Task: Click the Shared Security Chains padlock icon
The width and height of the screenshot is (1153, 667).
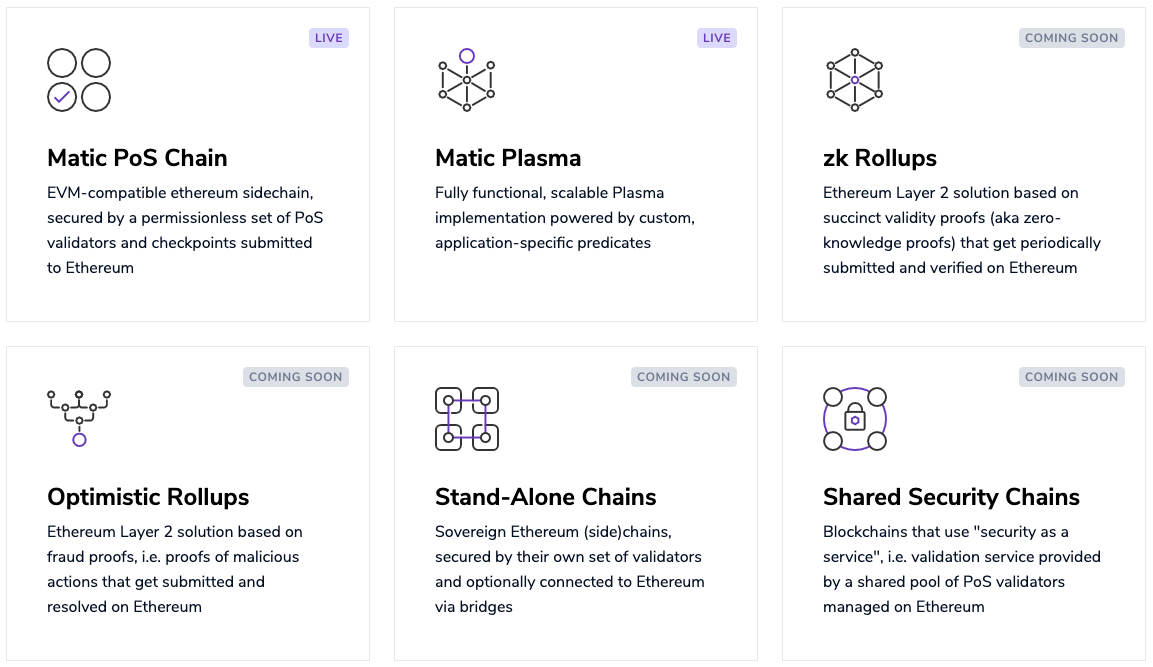Action: [855, 418]
